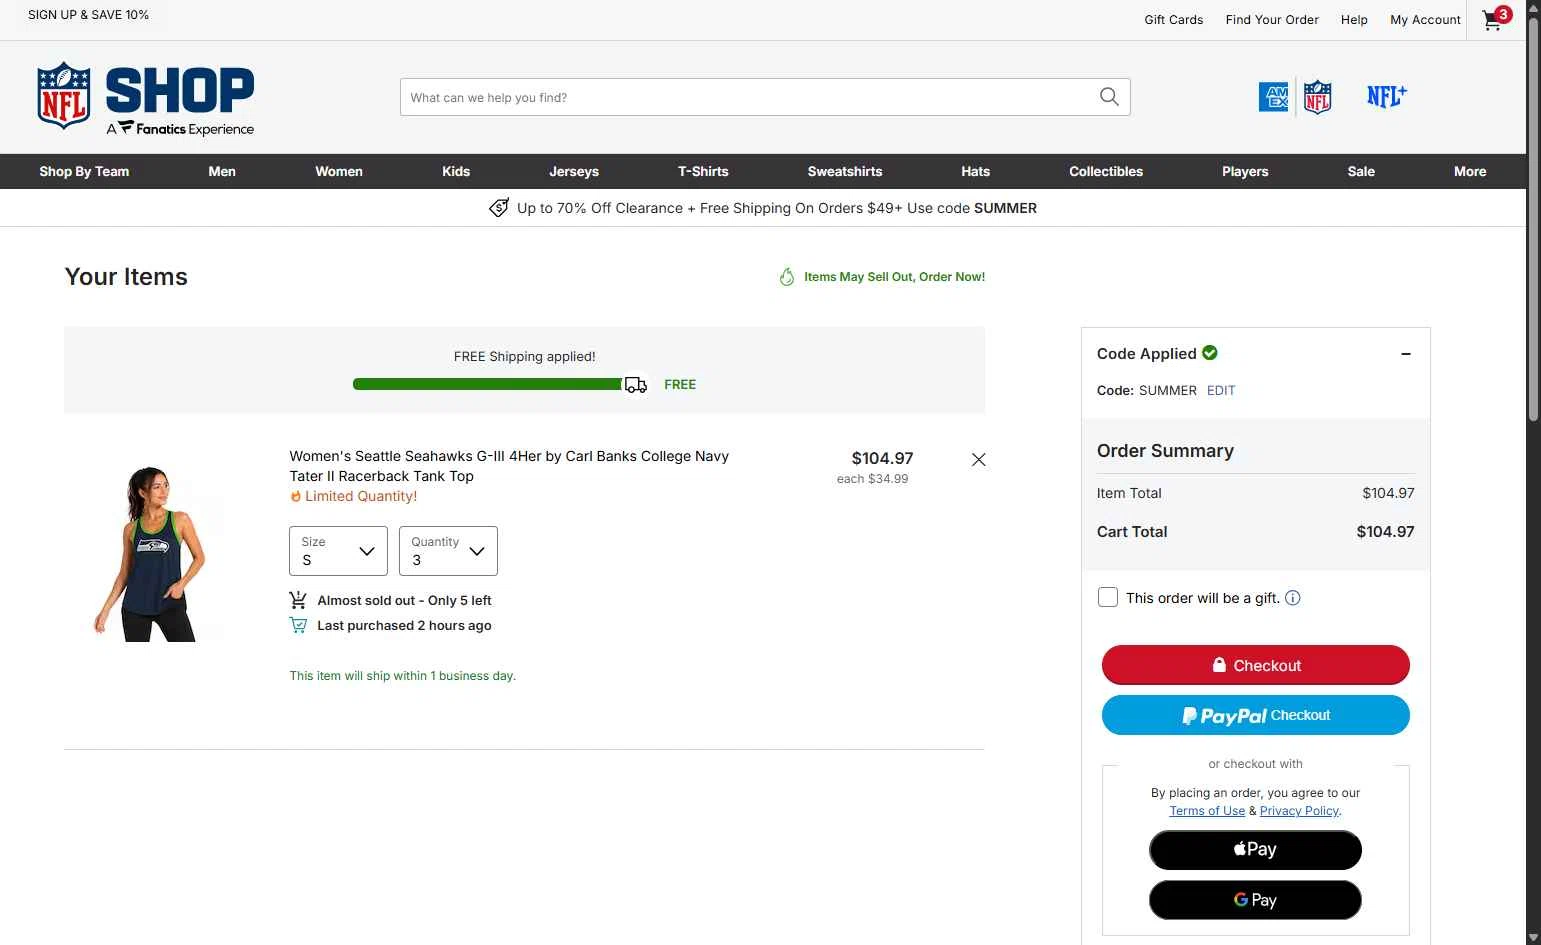Open Terms of Use link
Viewport: 1541px width, 945px height.
click(1207, 811)
